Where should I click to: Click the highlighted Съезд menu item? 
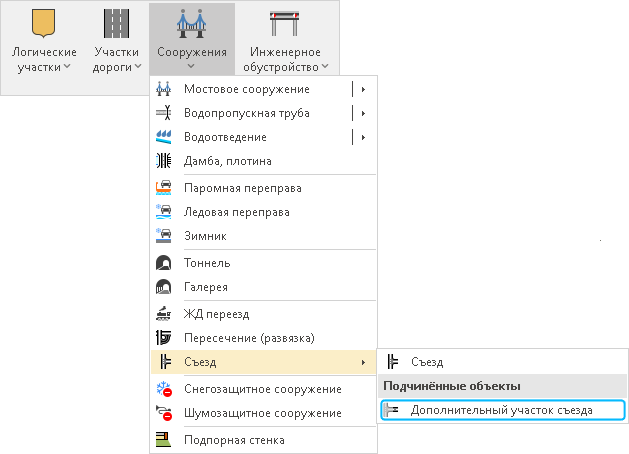(264, 362)
